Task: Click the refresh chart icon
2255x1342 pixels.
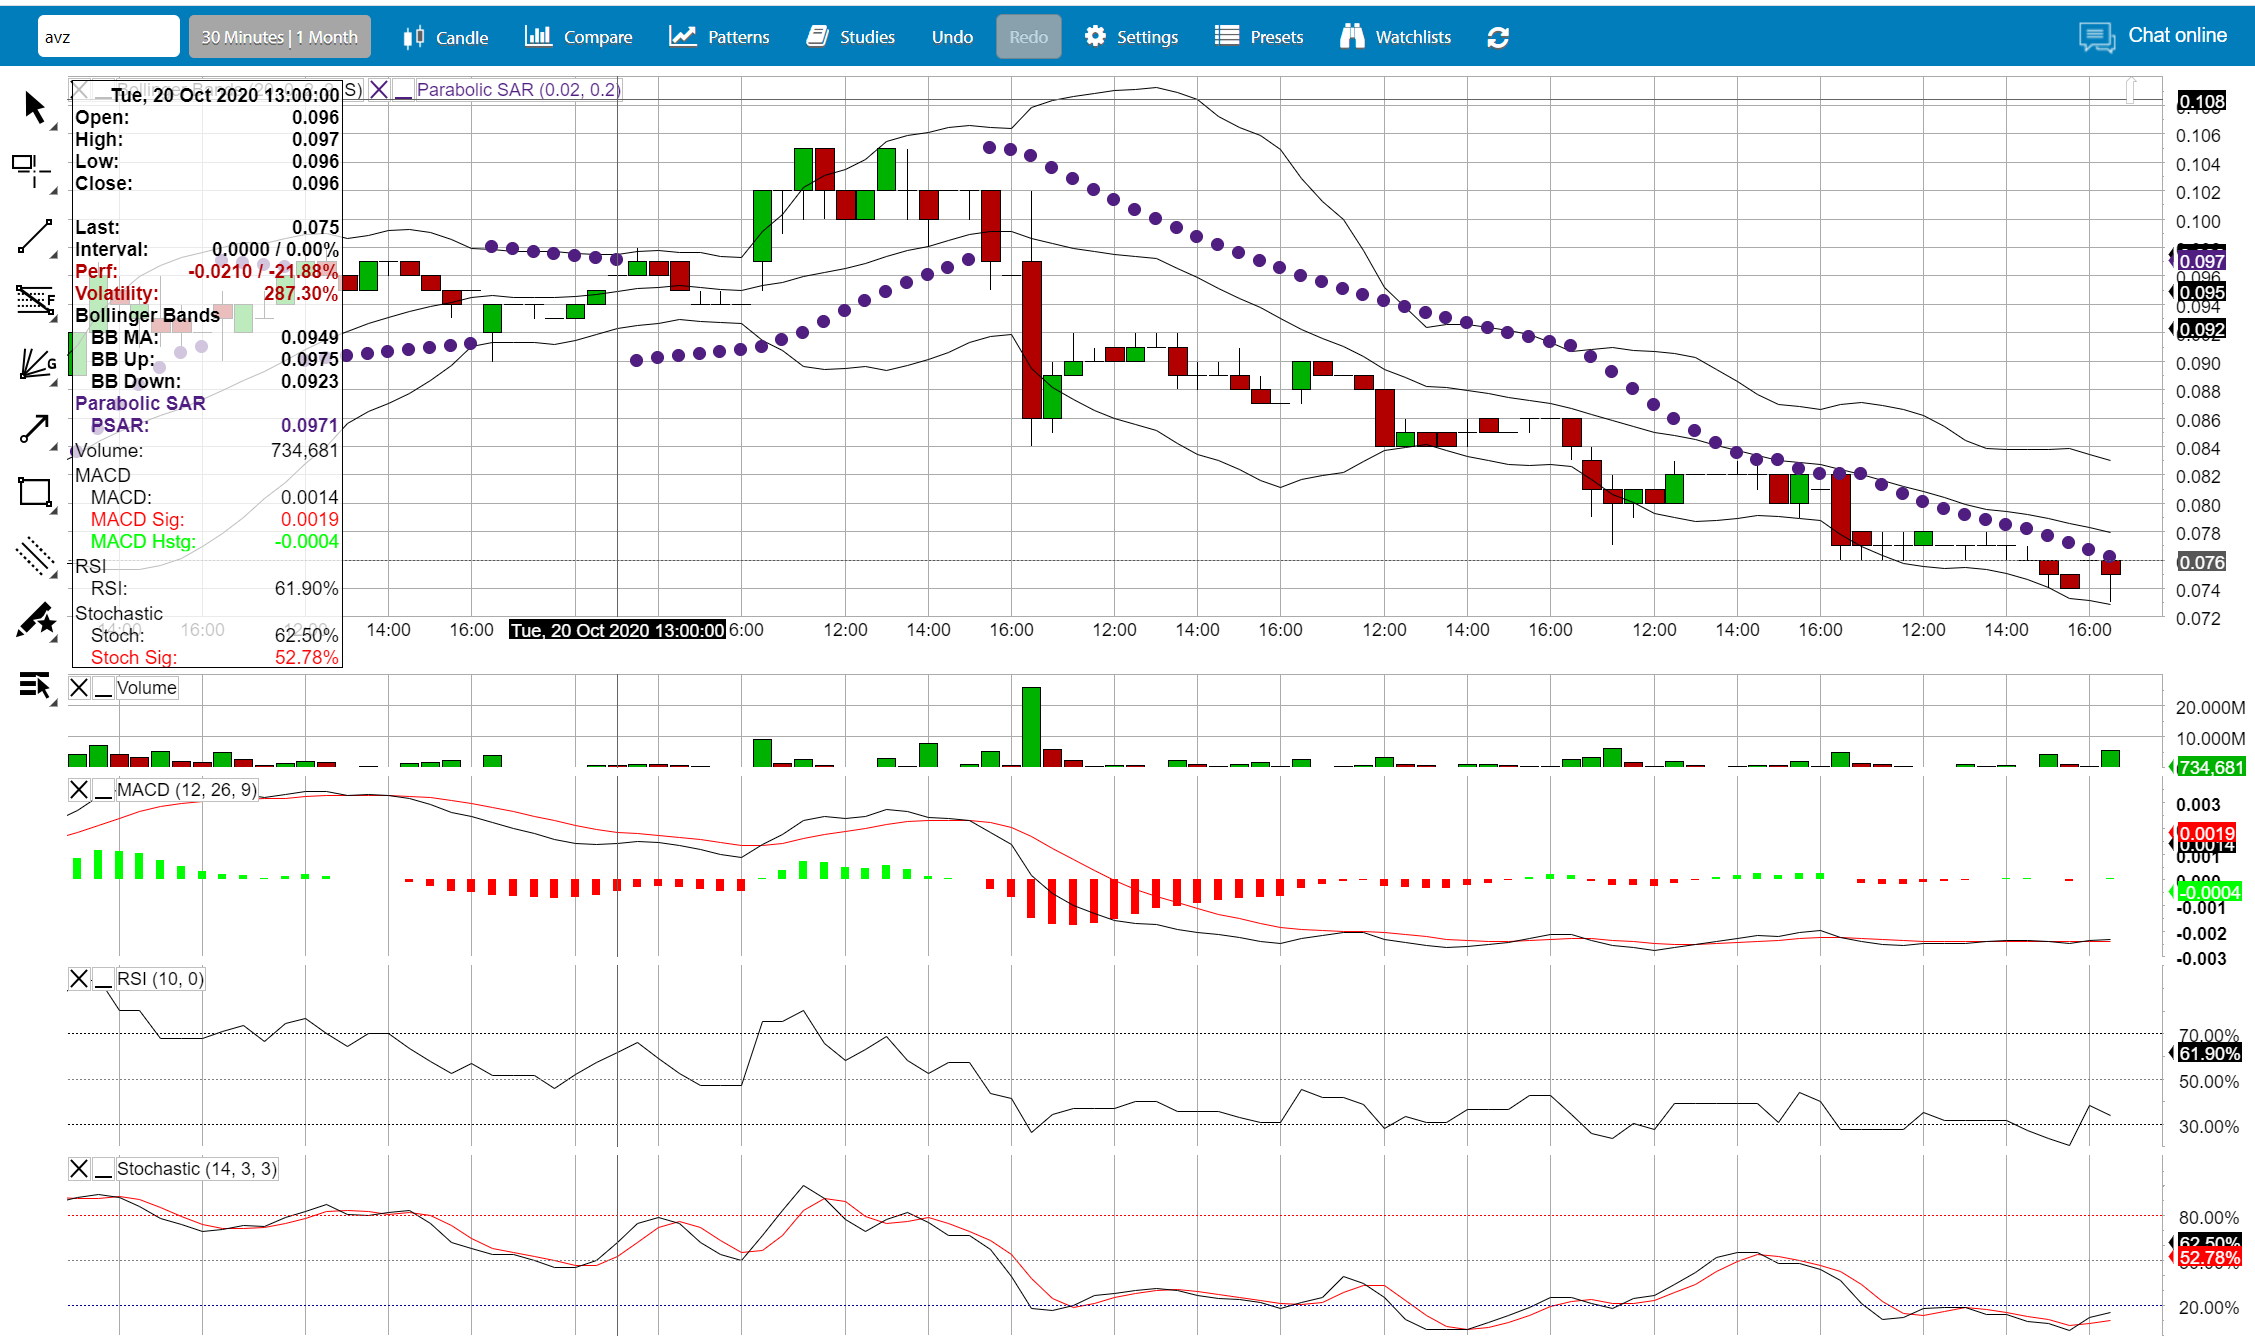Action: [1498, 37]
